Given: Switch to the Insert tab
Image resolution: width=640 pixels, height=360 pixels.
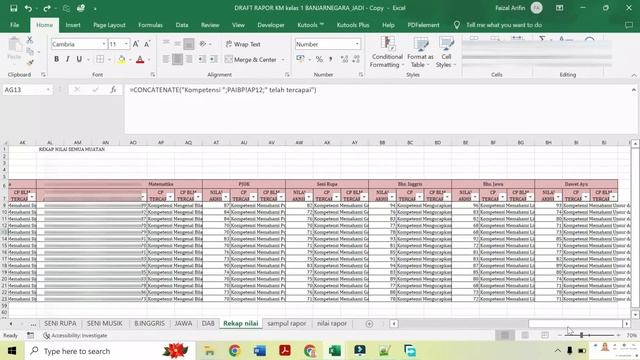Looking at the screenshot, I should (x=73, y=25).
